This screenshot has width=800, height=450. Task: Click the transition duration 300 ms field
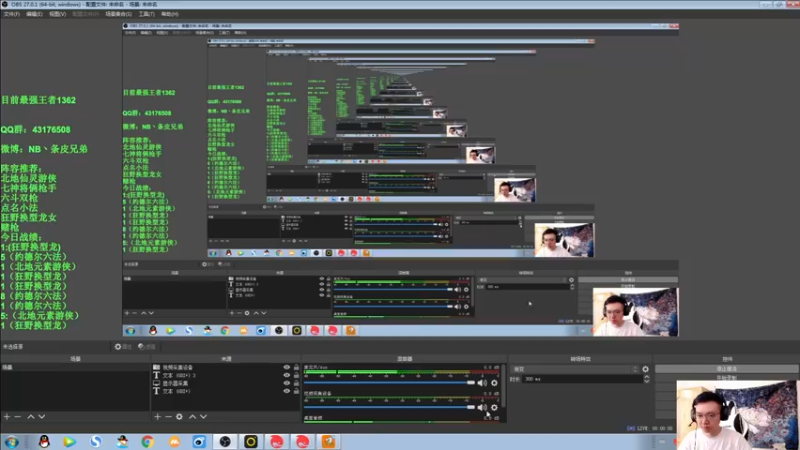(x=582, y=379)
